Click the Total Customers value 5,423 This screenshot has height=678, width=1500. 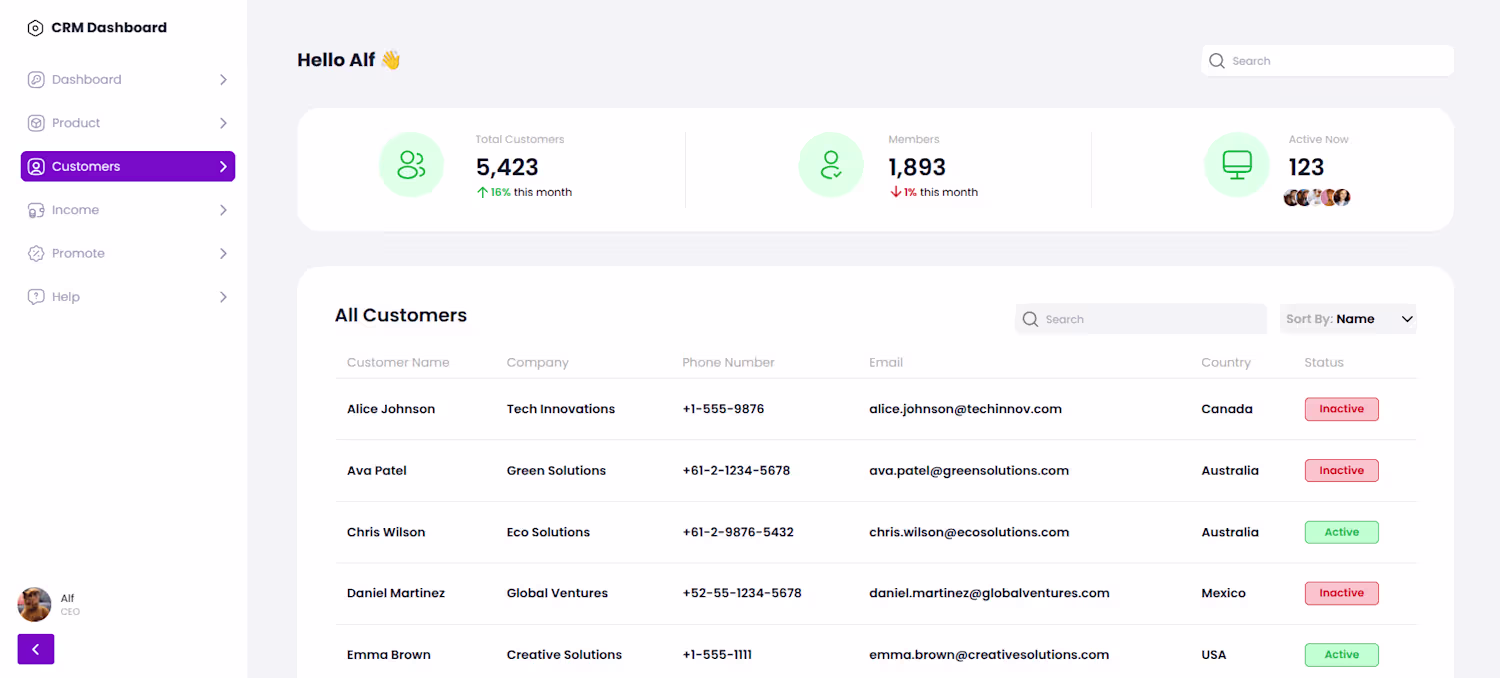pos(507,167)
